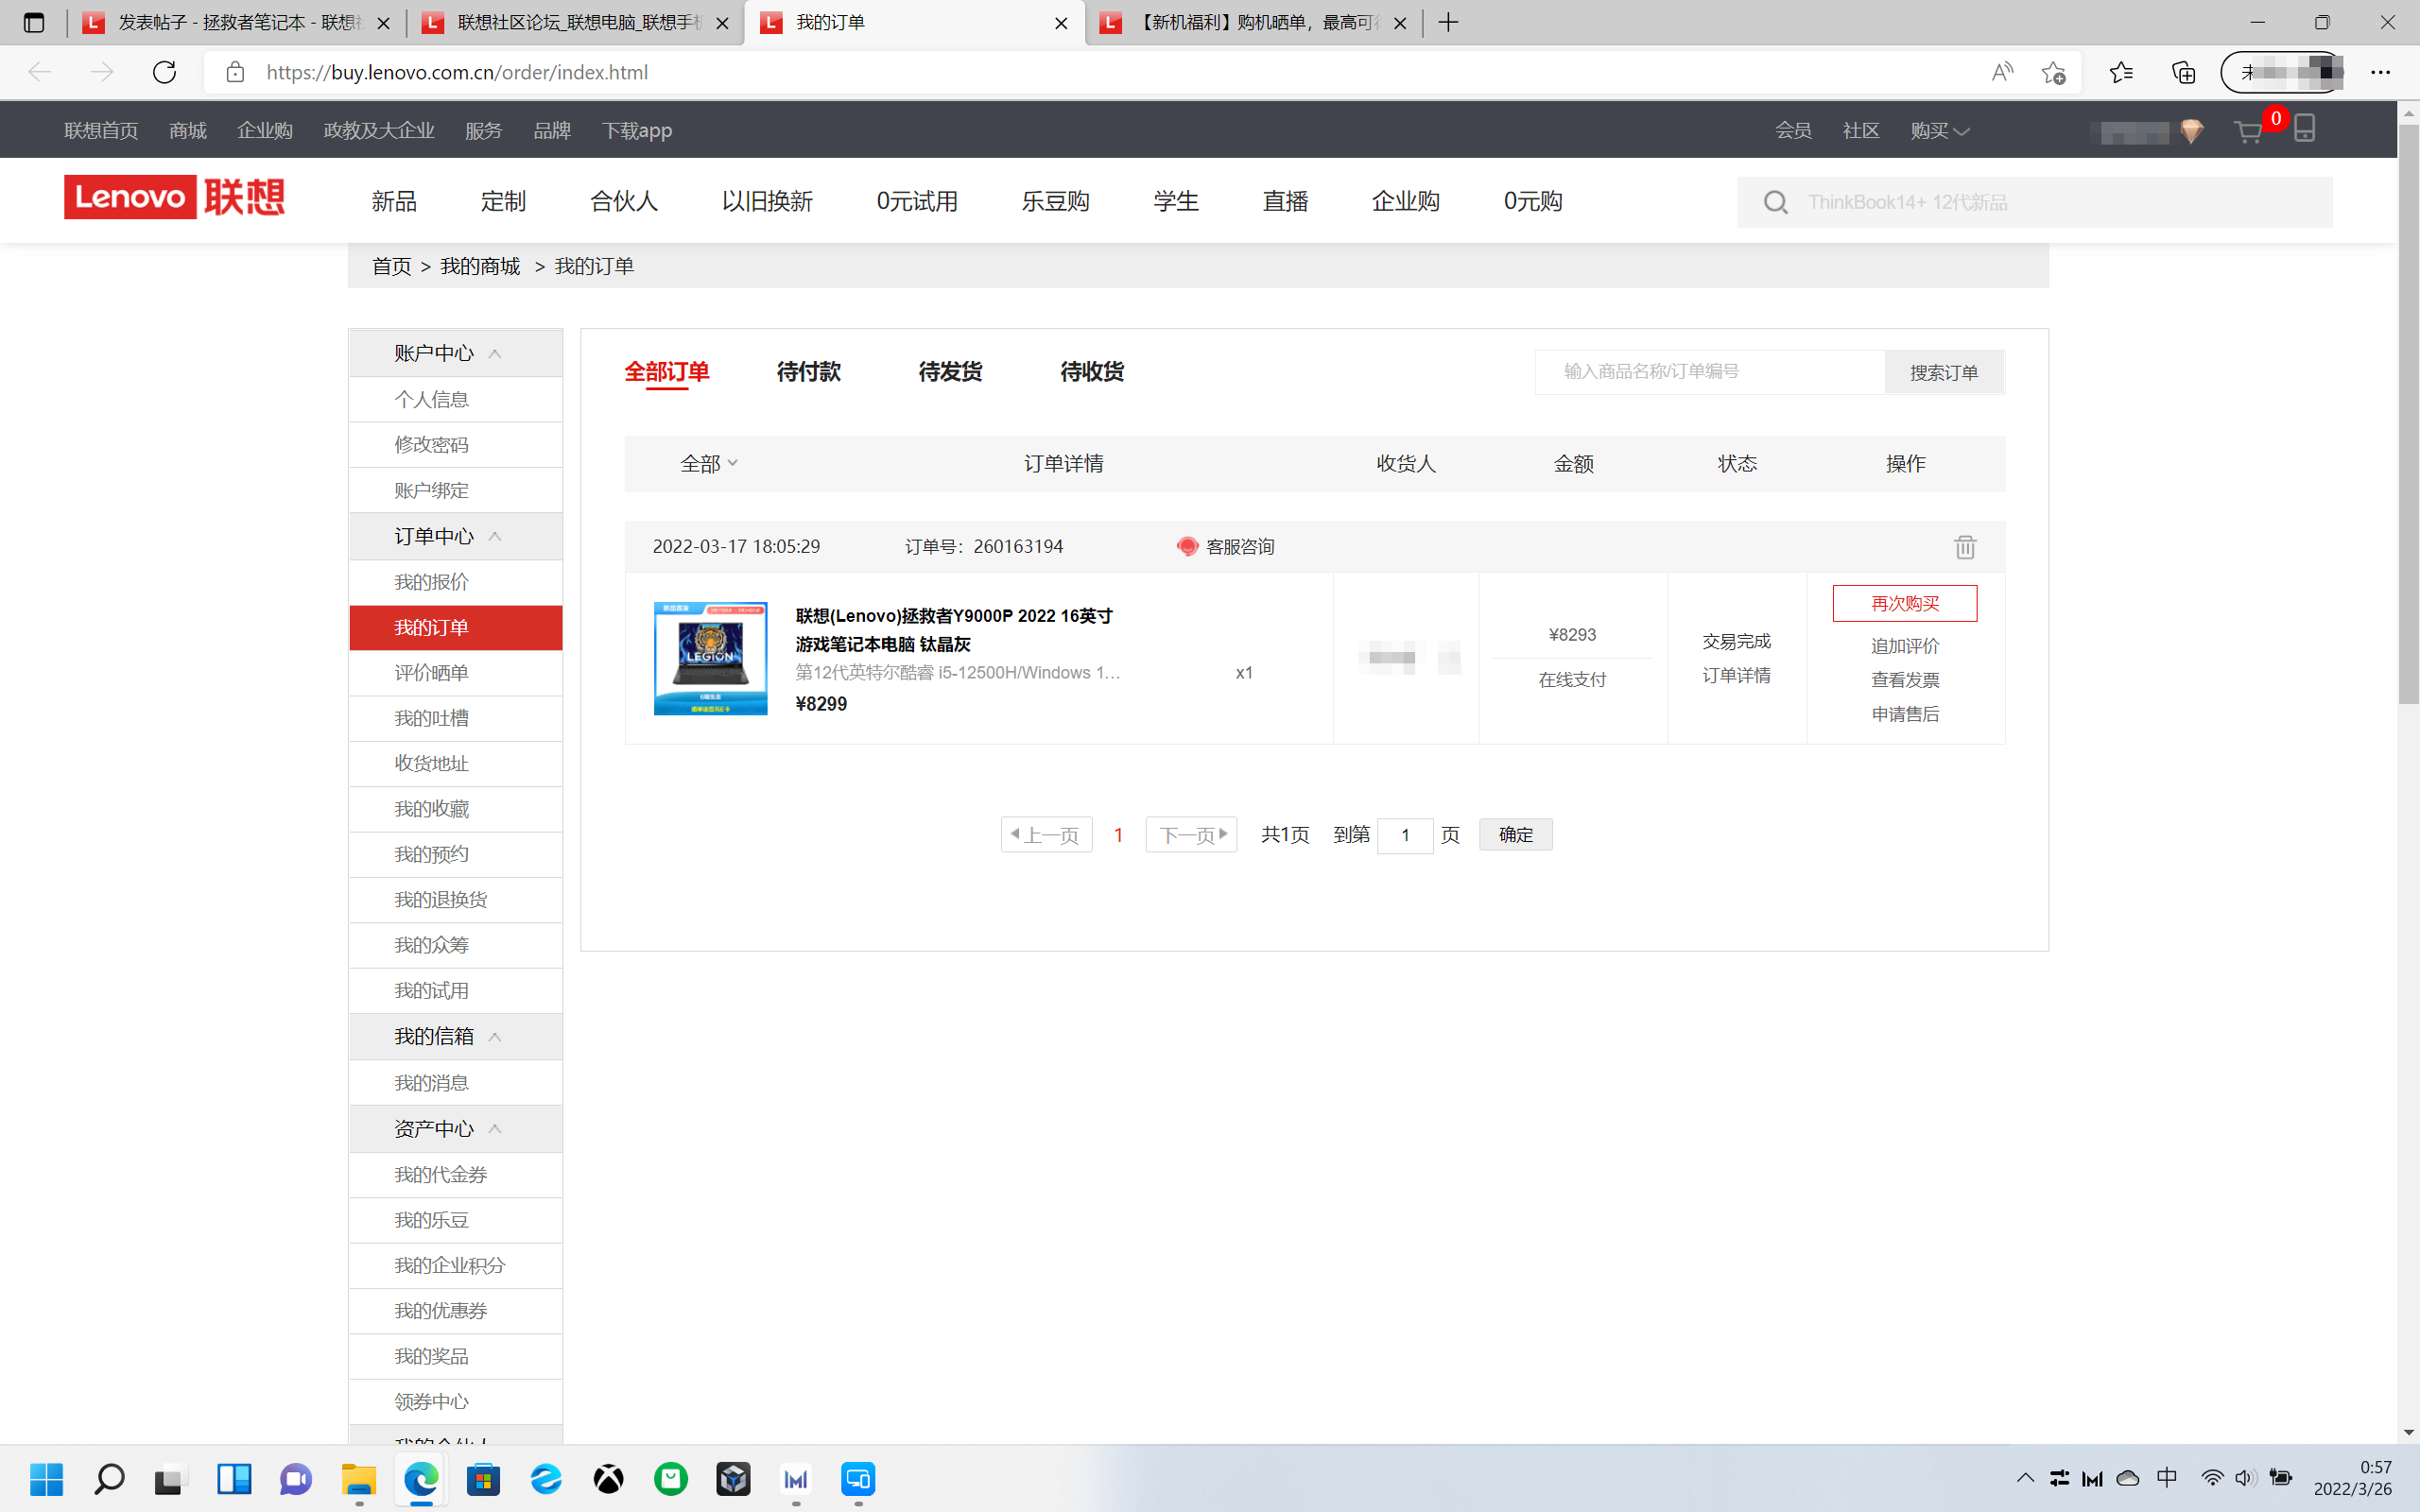The height and width of the screenshot is (1512, 2420).
Task: Open browser settings and more menu
Action: (2381, 72)
